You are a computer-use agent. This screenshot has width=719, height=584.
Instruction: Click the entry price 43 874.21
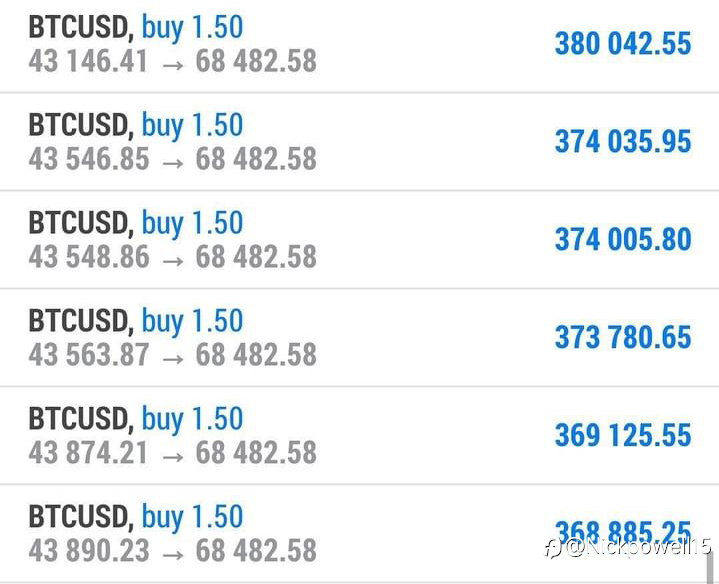88,452
